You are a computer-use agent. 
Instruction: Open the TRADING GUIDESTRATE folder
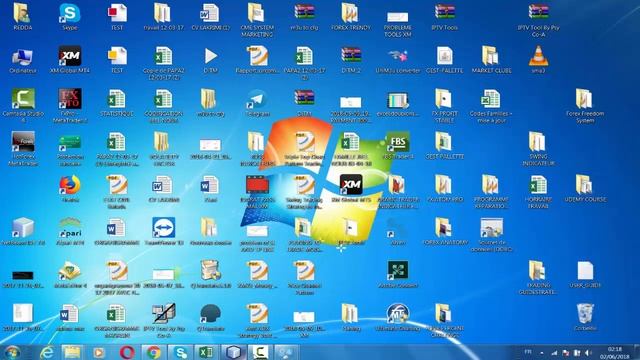[x=538, y=278]
